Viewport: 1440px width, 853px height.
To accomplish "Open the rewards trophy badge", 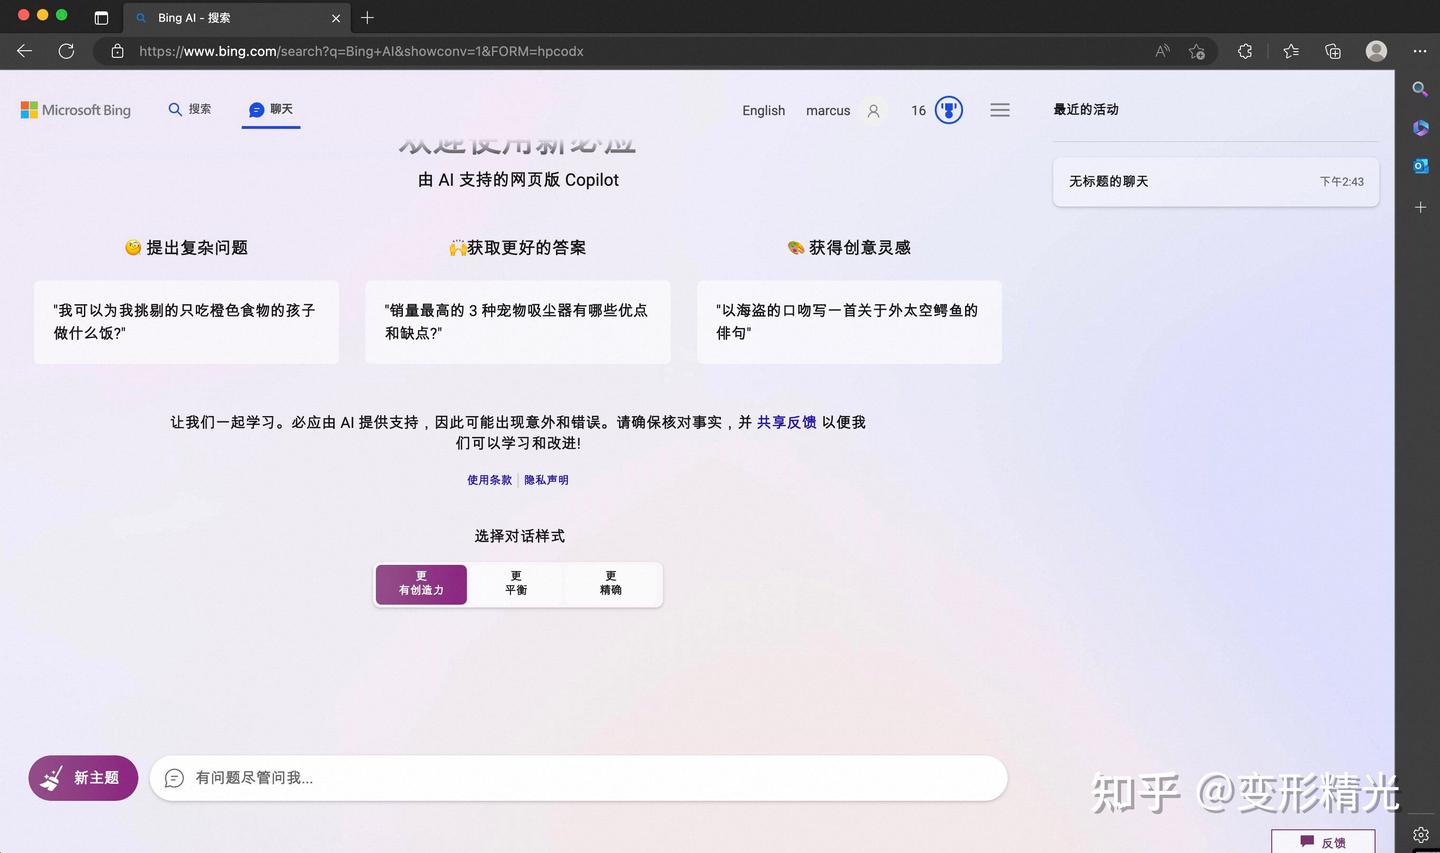I will click(x=948, y=110).
